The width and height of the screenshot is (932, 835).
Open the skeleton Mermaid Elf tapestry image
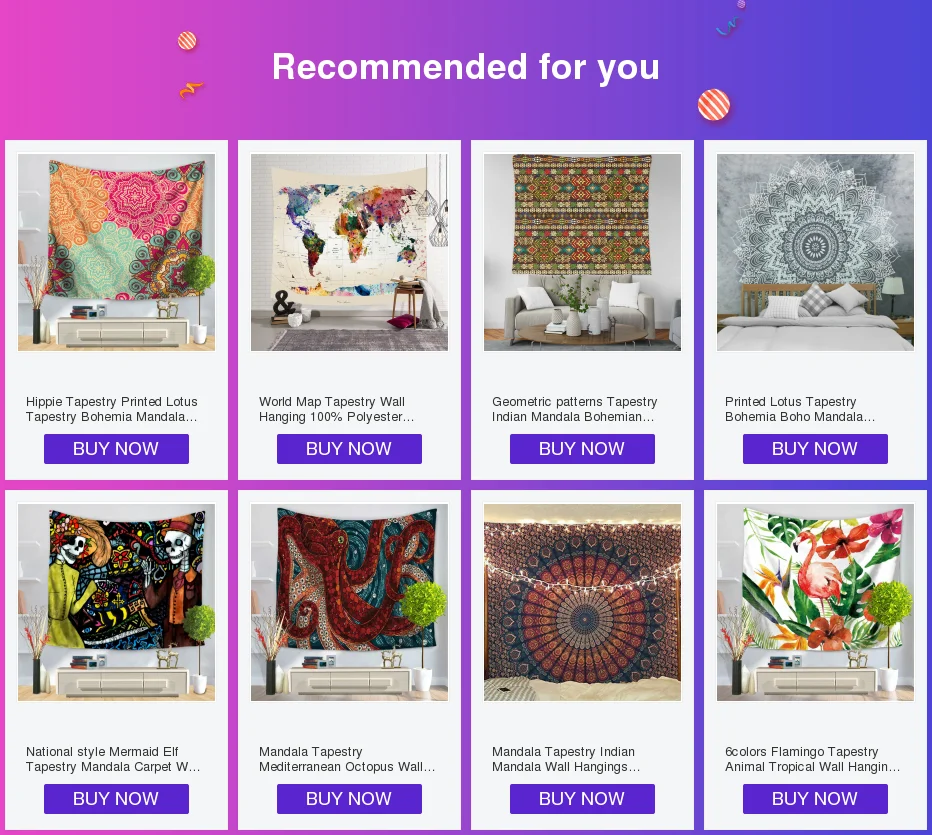coord(116,603)
